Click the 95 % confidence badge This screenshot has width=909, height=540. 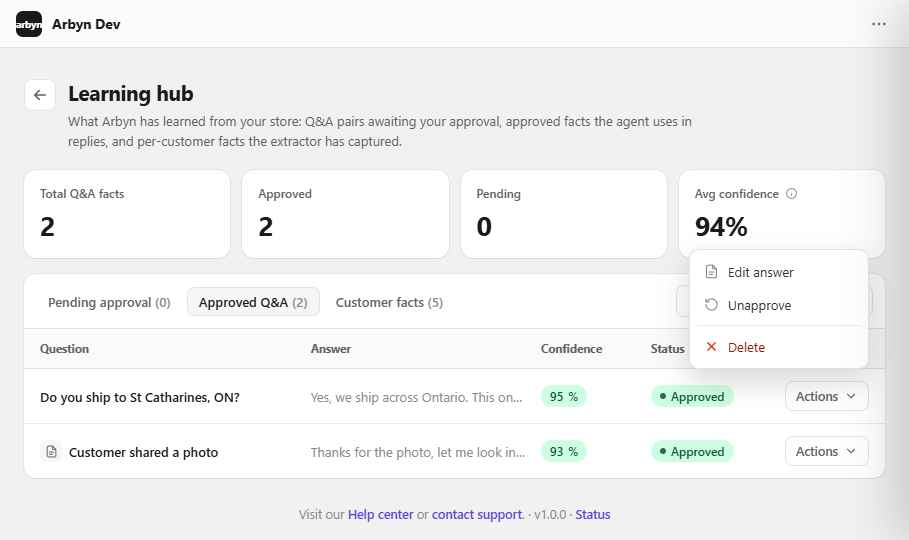563,397
